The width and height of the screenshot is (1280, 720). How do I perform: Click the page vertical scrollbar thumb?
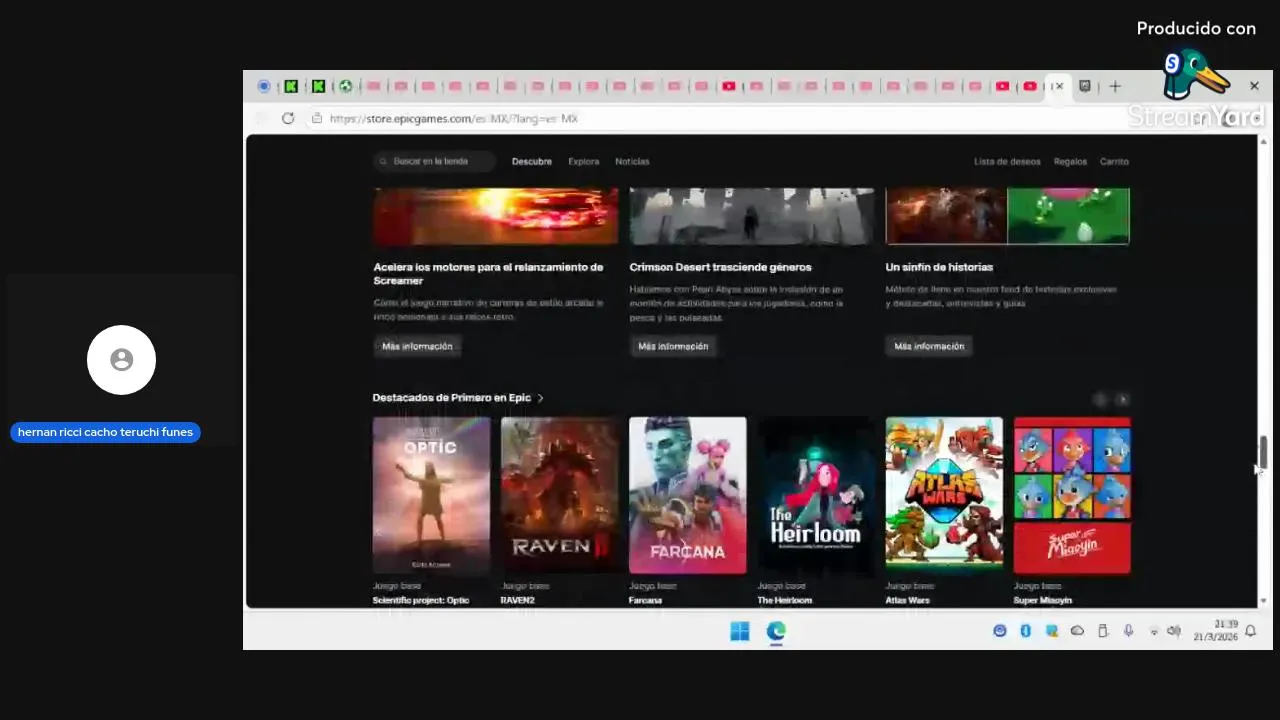point(1263,452)
